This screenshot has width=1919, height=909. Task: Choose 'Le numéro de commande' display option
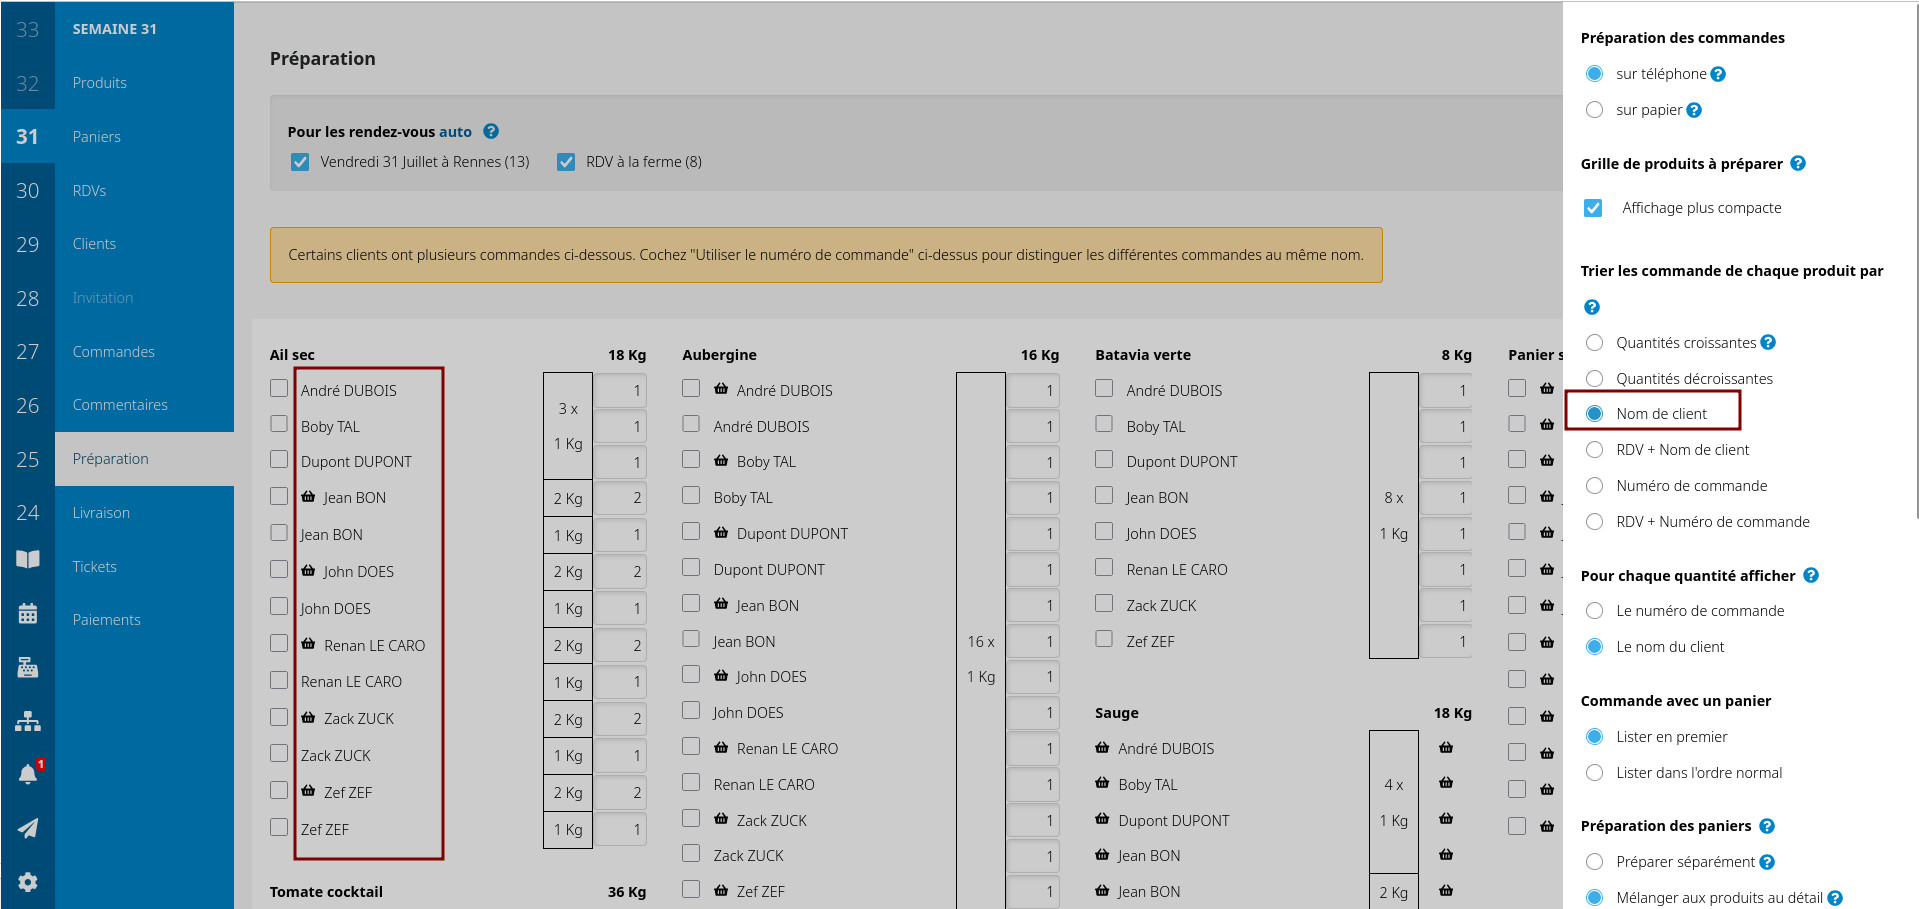point(1595,611)
